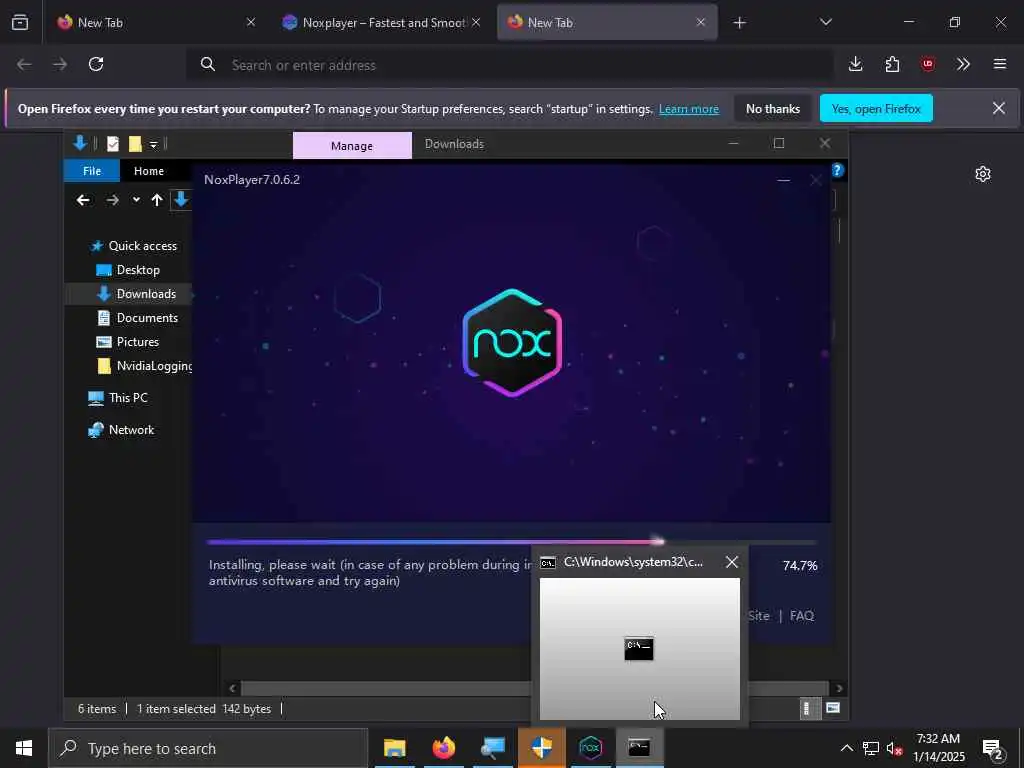Expand recent locations dropdown in Explorer

[x=136, y=200]
